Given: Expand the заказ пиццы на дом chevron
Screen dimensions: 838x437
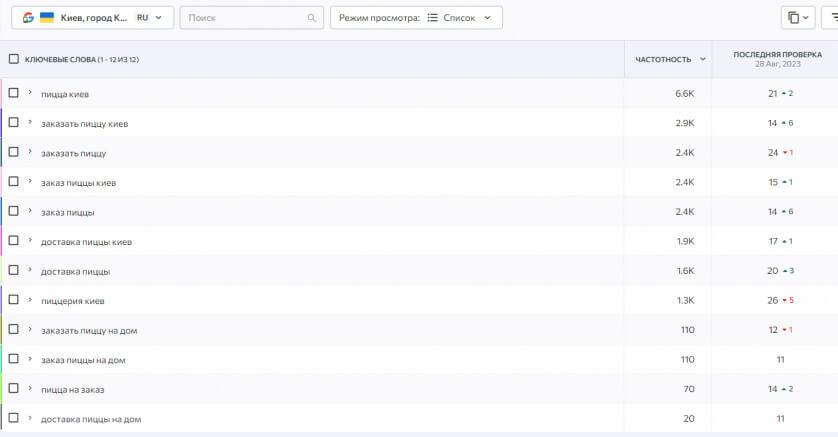Looking at the screenshot, I should pos(30,358).
